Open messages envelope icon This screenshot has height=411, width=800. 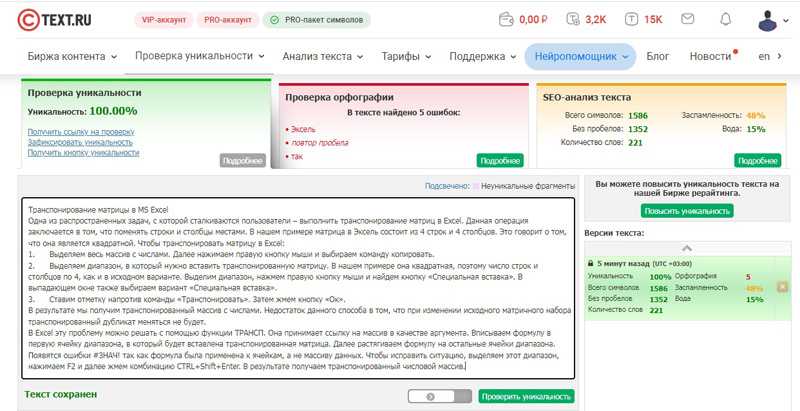tap(687, 19)
